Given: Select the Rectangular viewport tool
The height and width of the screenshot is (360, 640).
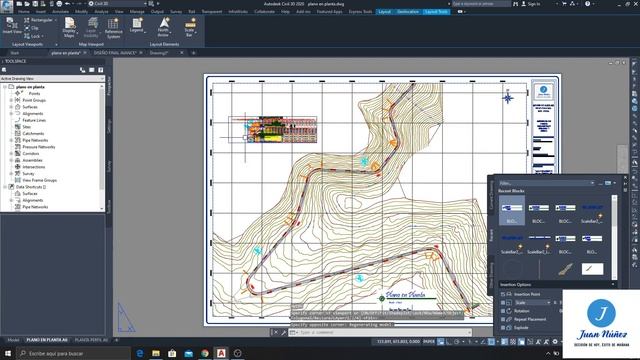Looking at the screenshot, I should (40, 20).
